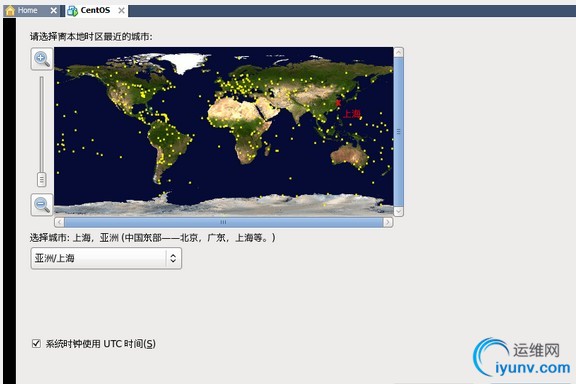Open the 亚洲/上海 city dropdown
This screenshot has height=384, width=576.
[x=106, y=258]
